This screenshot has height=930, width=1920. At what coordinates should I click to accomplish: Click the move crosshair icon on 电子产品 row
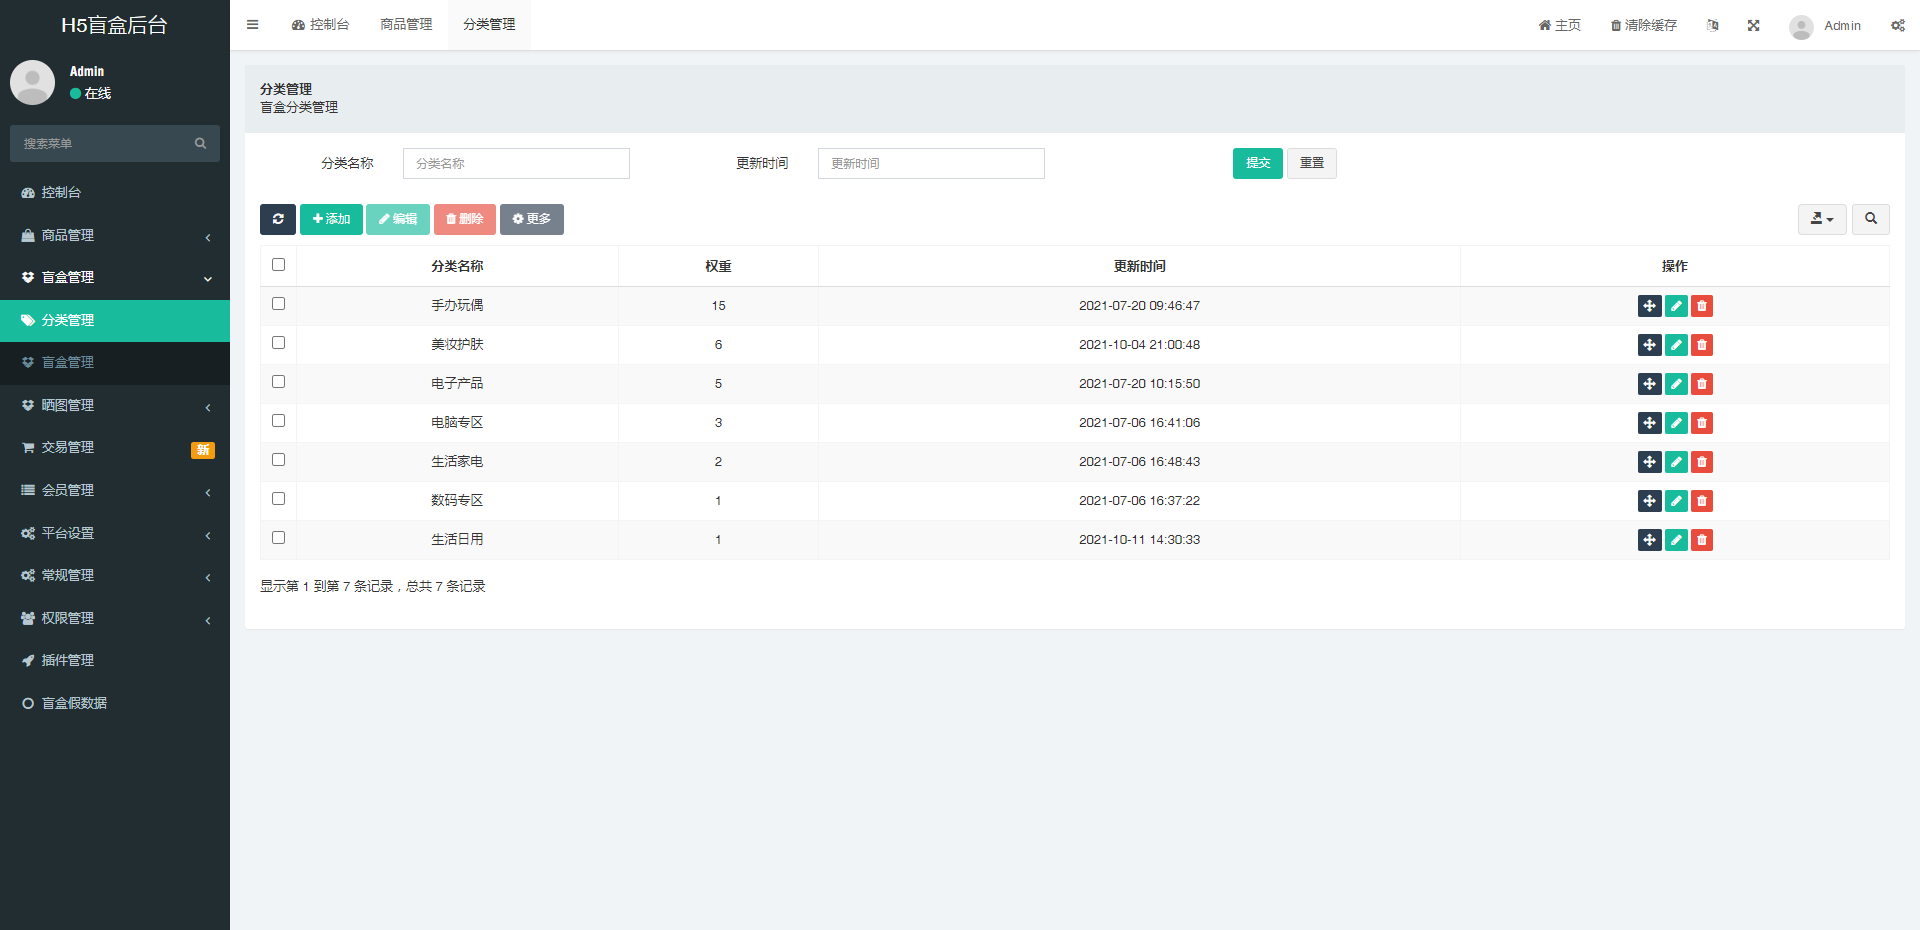click(x=1649, y=384)
